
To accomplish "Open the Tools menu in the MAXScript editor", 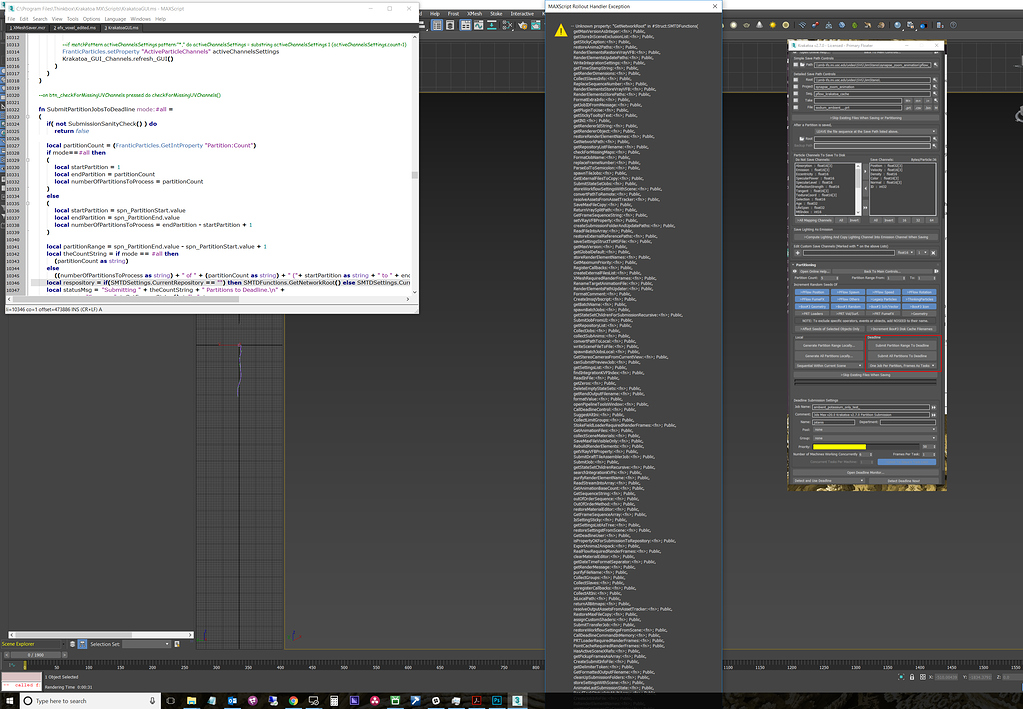I will 72,17.
